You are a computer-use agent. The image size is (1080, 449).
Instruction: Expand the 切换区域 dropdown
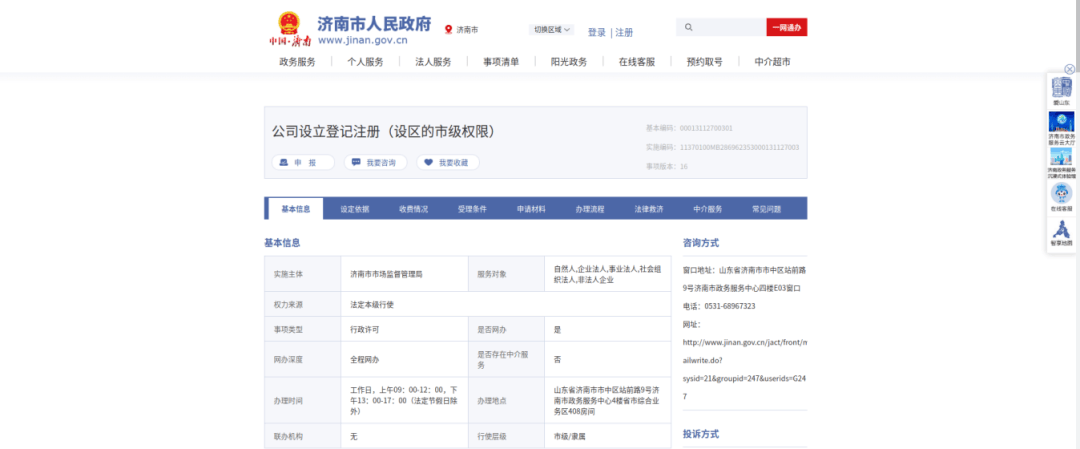tap(551, 30)
